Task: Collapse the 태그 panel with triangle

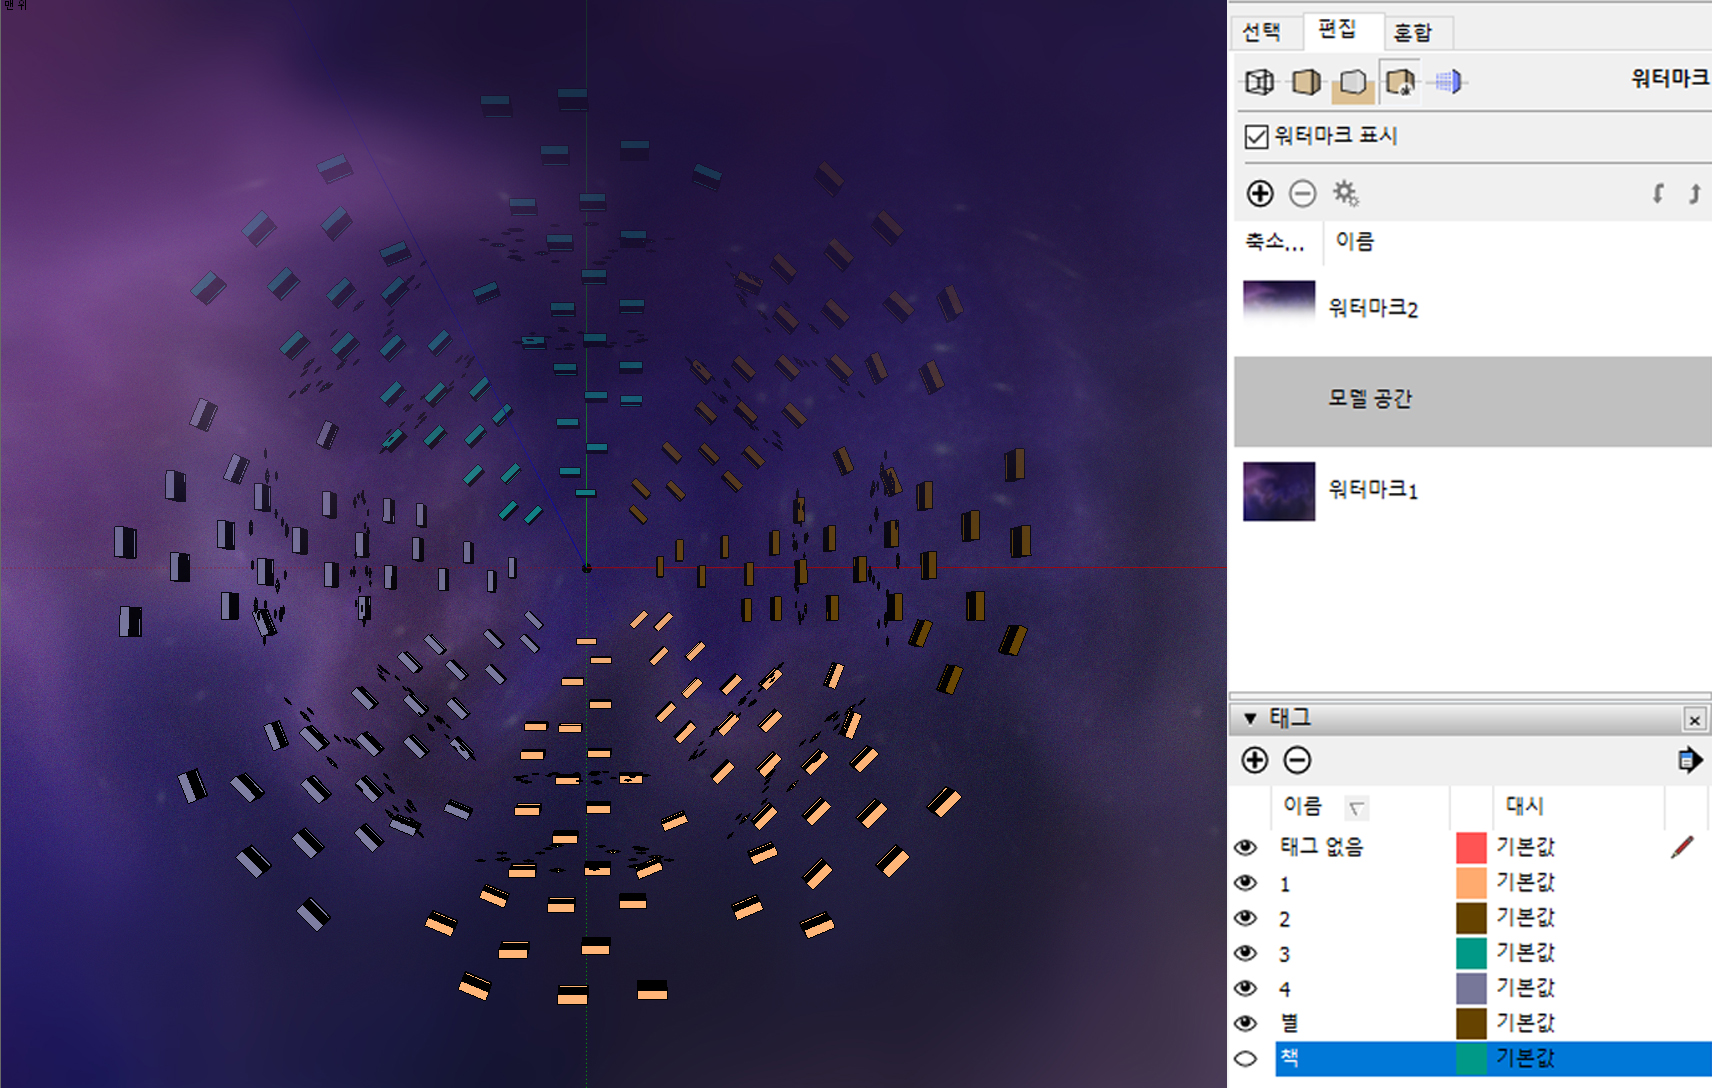Action: [x=1250, y=718]
